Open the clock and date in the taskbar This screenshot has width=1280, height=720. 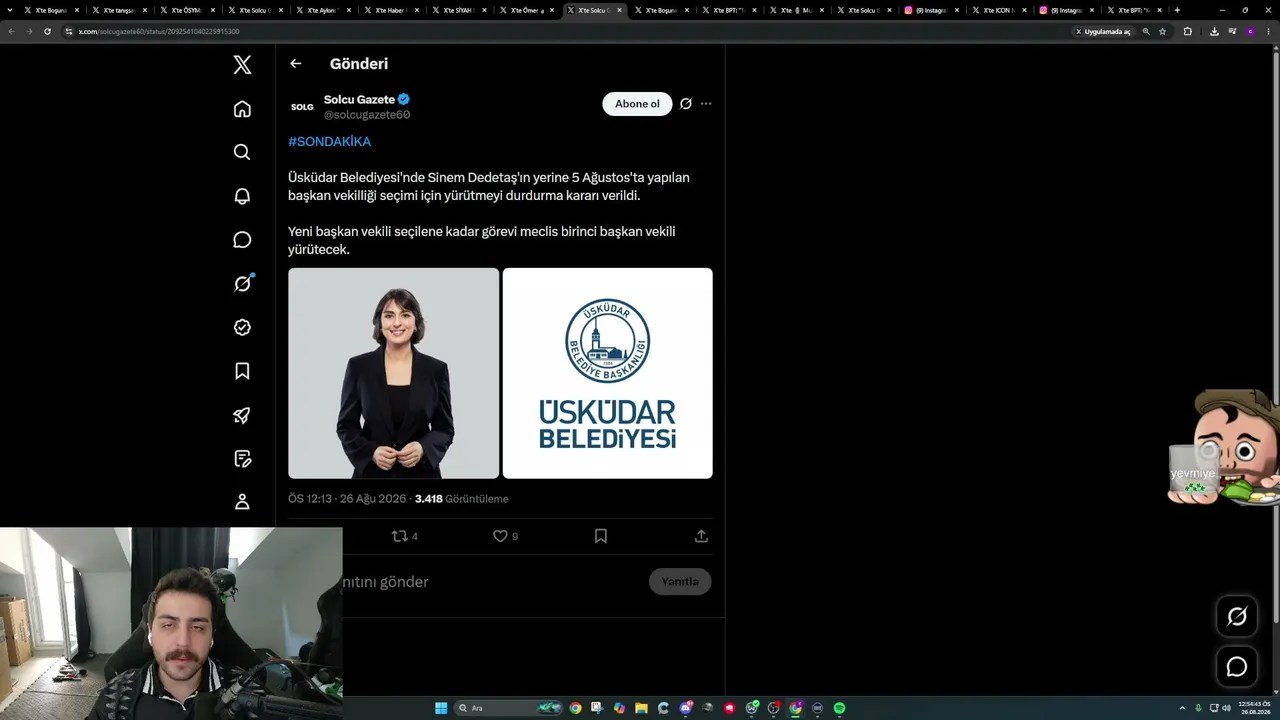[x=1254, y=708]
